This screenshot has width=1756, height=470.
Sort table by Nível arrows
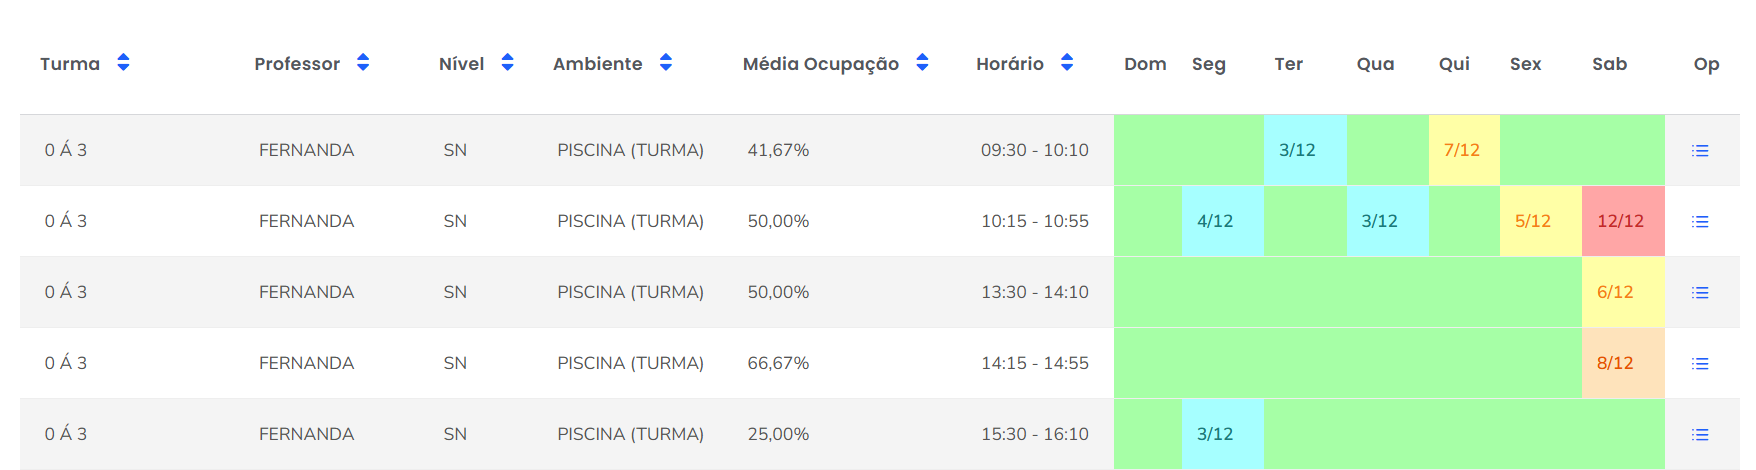pos(507,63)
